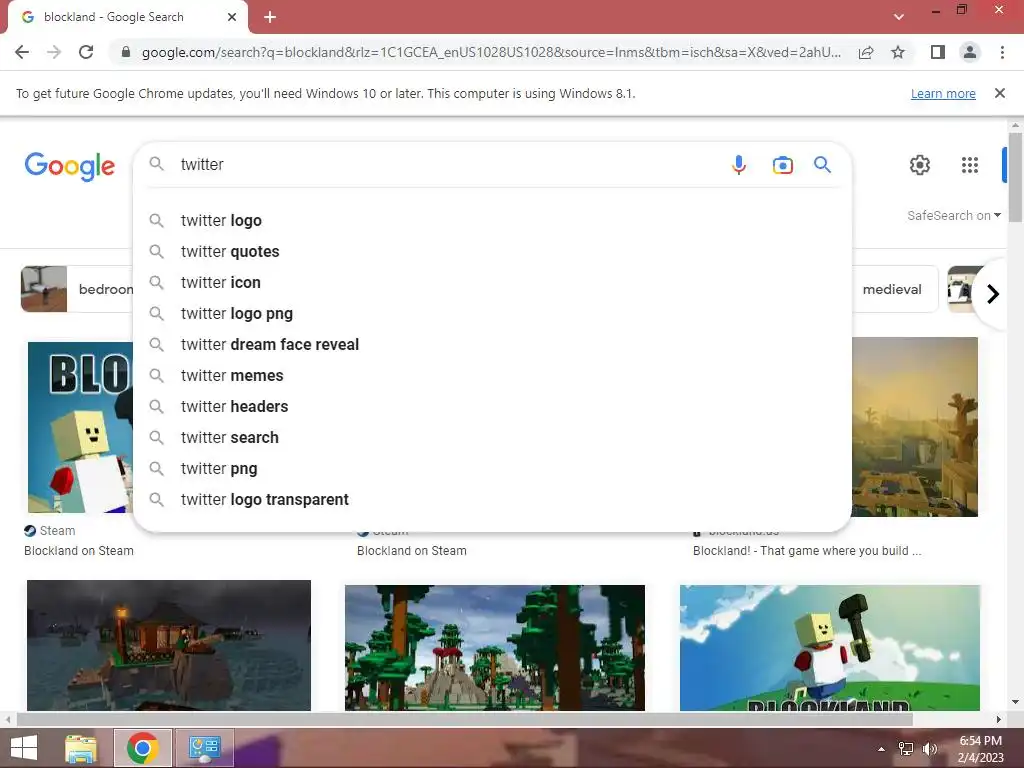Image resolution: width=1024 pixels, height=768 pixels.
Task: Share this page icon in address bar
Action: [866, 52]
